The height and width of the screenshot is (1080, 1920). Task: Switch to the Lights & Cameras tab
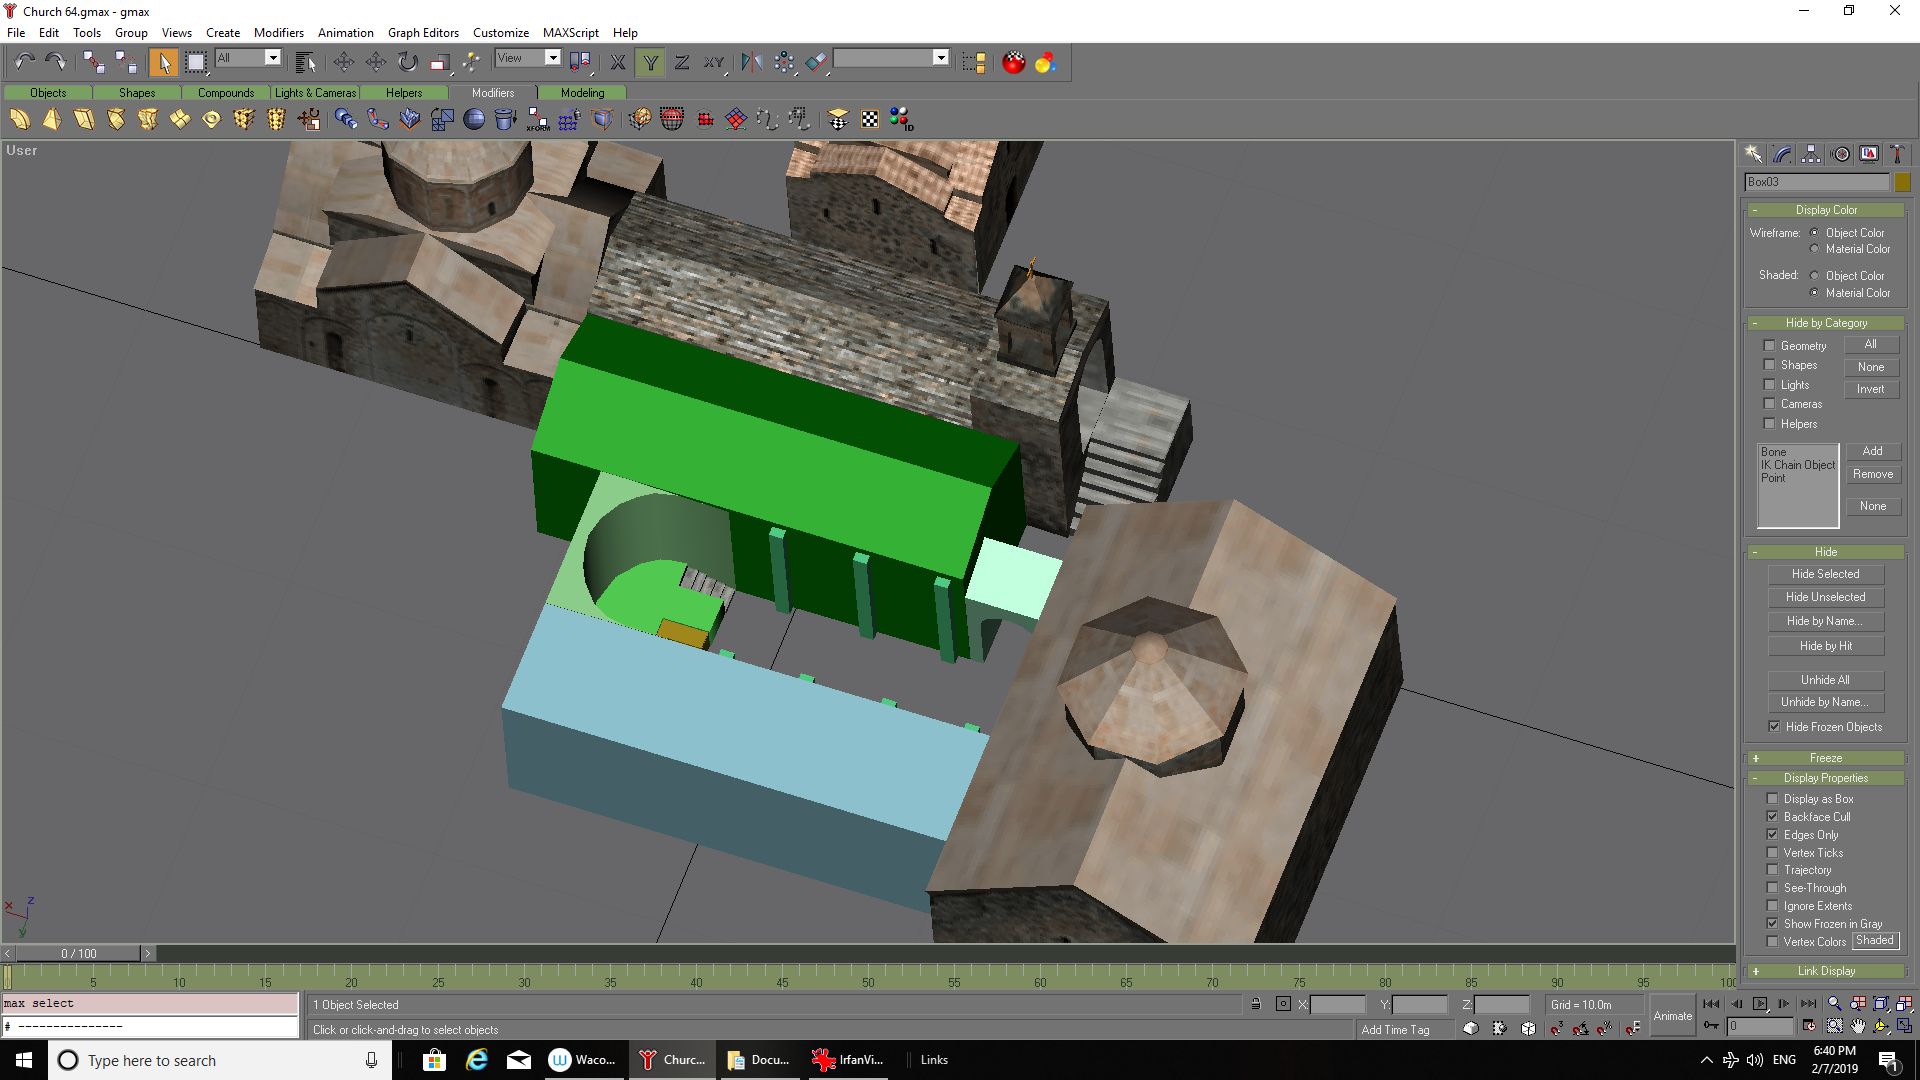pos(315,93)
